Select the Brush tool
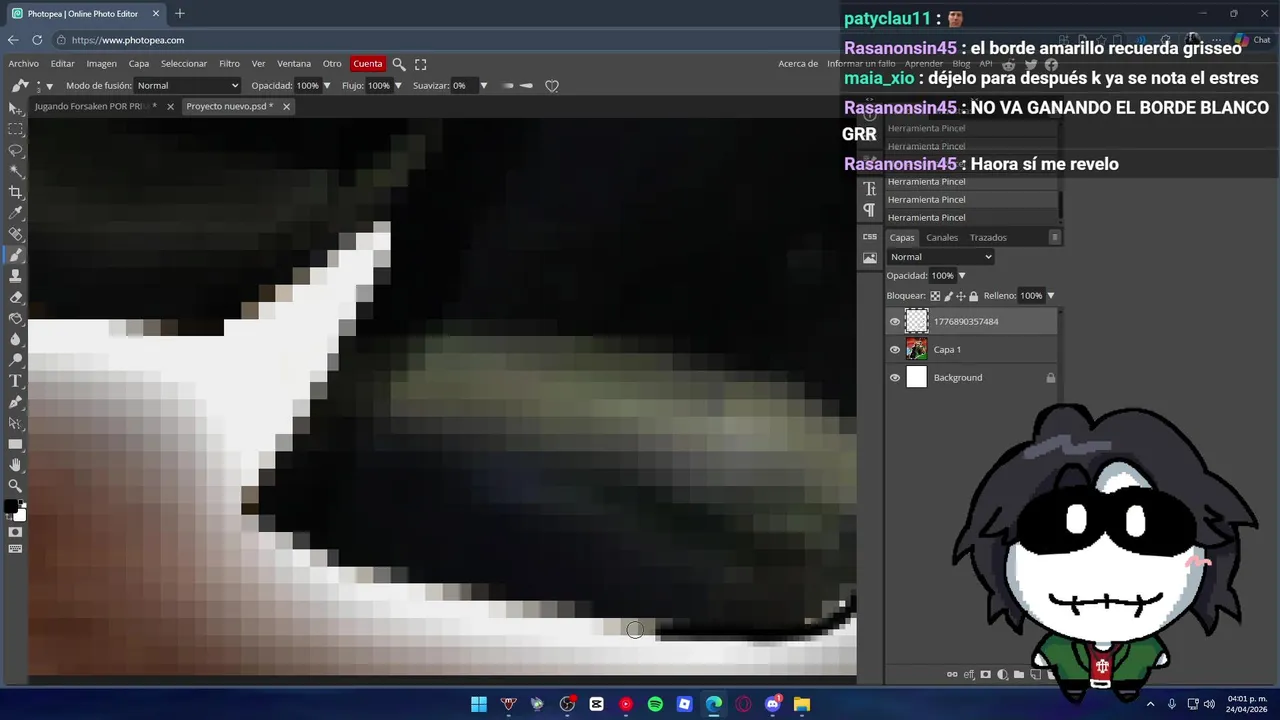Screen dimensions: 1280x720 (16, 255)
